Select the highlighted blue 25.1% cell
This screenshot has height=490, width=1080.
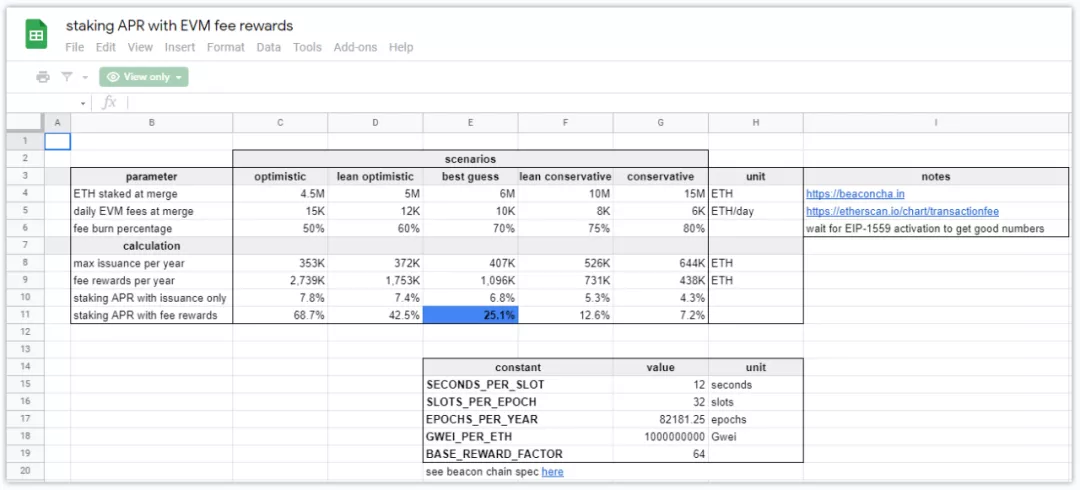470,315
